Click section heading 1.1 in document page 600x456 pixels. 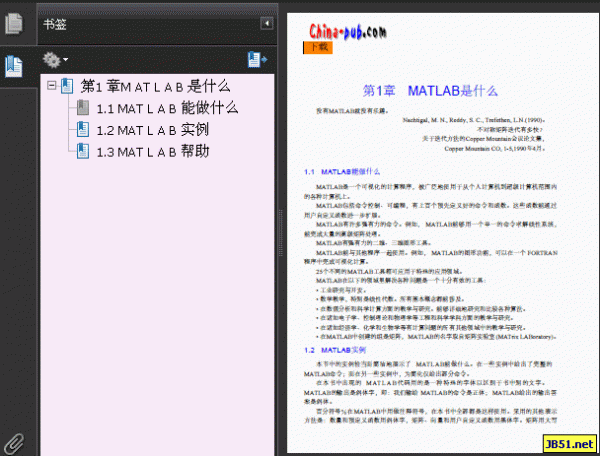pyautogui.click(x=342, y=172)
